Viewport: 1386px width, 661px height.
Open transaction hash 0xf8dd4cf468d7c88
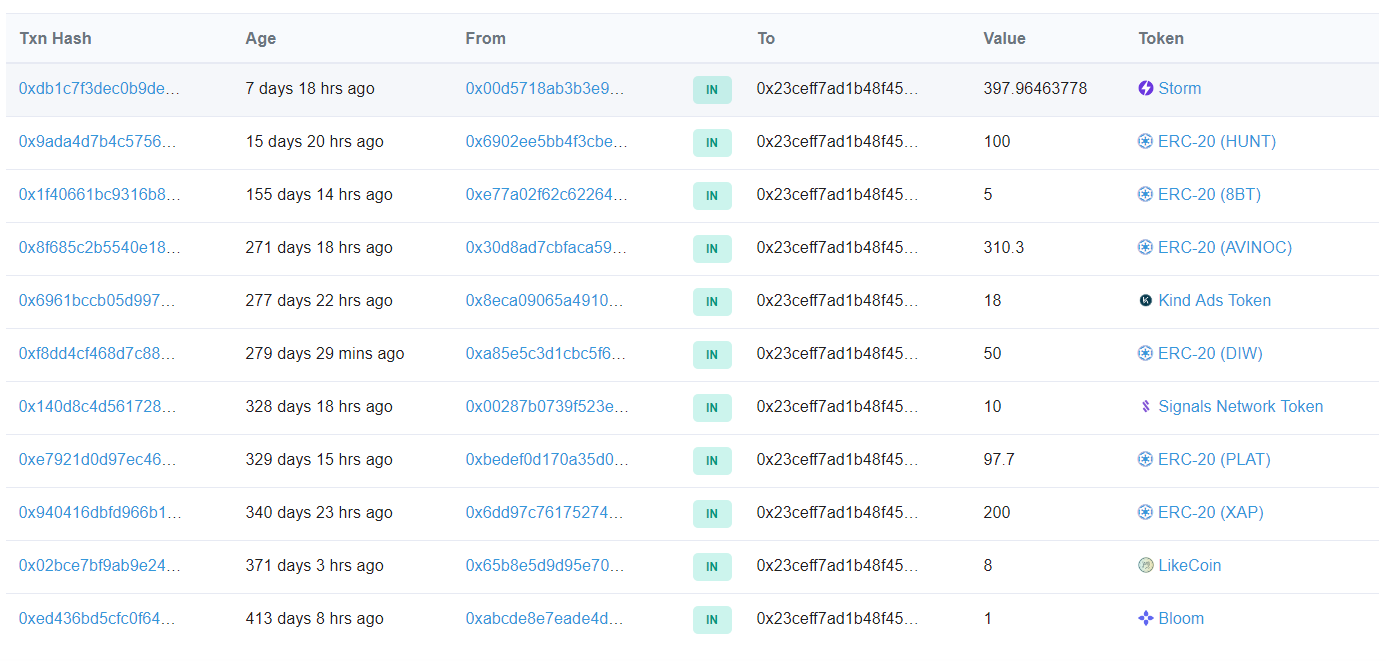tap(98, 353)
